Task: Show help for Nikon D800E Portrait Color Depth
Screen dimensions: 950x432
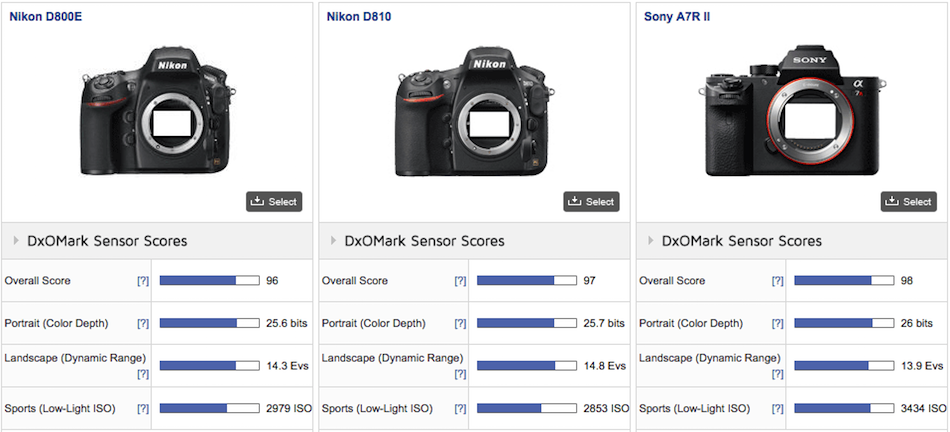Action: [x=143, y=324]
